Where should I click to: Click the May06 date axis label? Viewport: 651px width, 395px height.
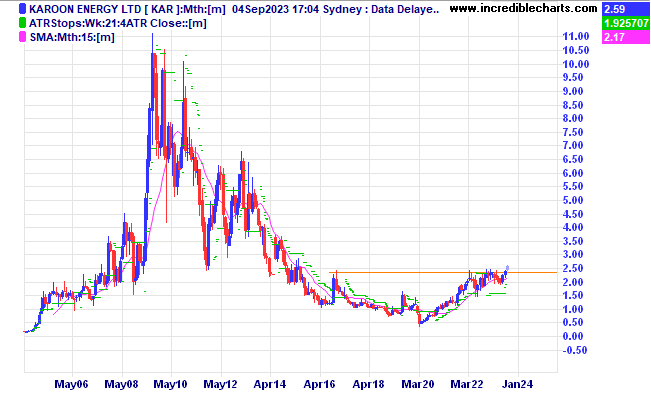71,384
